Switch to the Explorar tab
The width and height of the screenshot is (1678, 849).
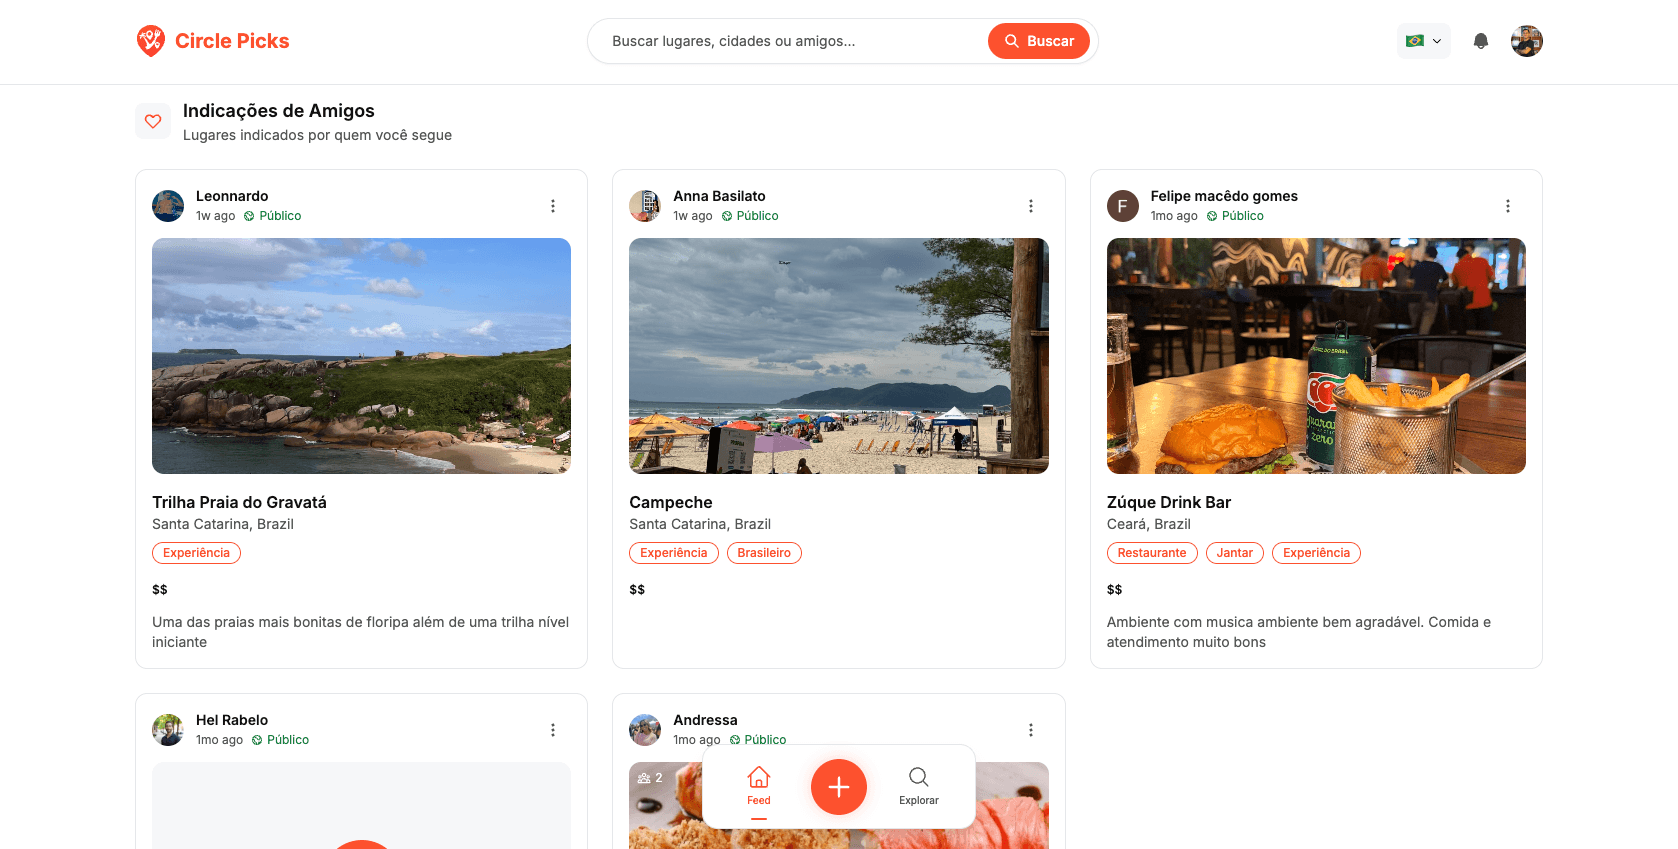tap(919, 786)
